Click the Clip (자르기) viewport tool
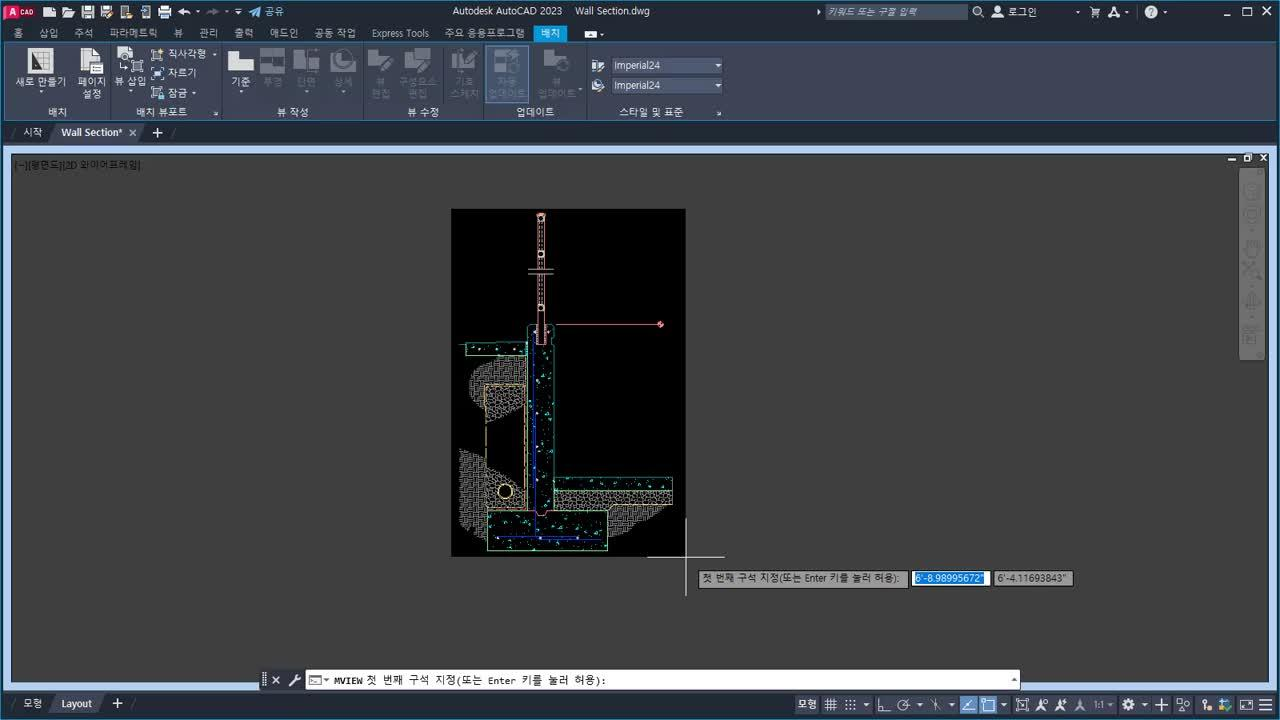This screenshot has width=1280, height=720. click(x=174, y=73)
